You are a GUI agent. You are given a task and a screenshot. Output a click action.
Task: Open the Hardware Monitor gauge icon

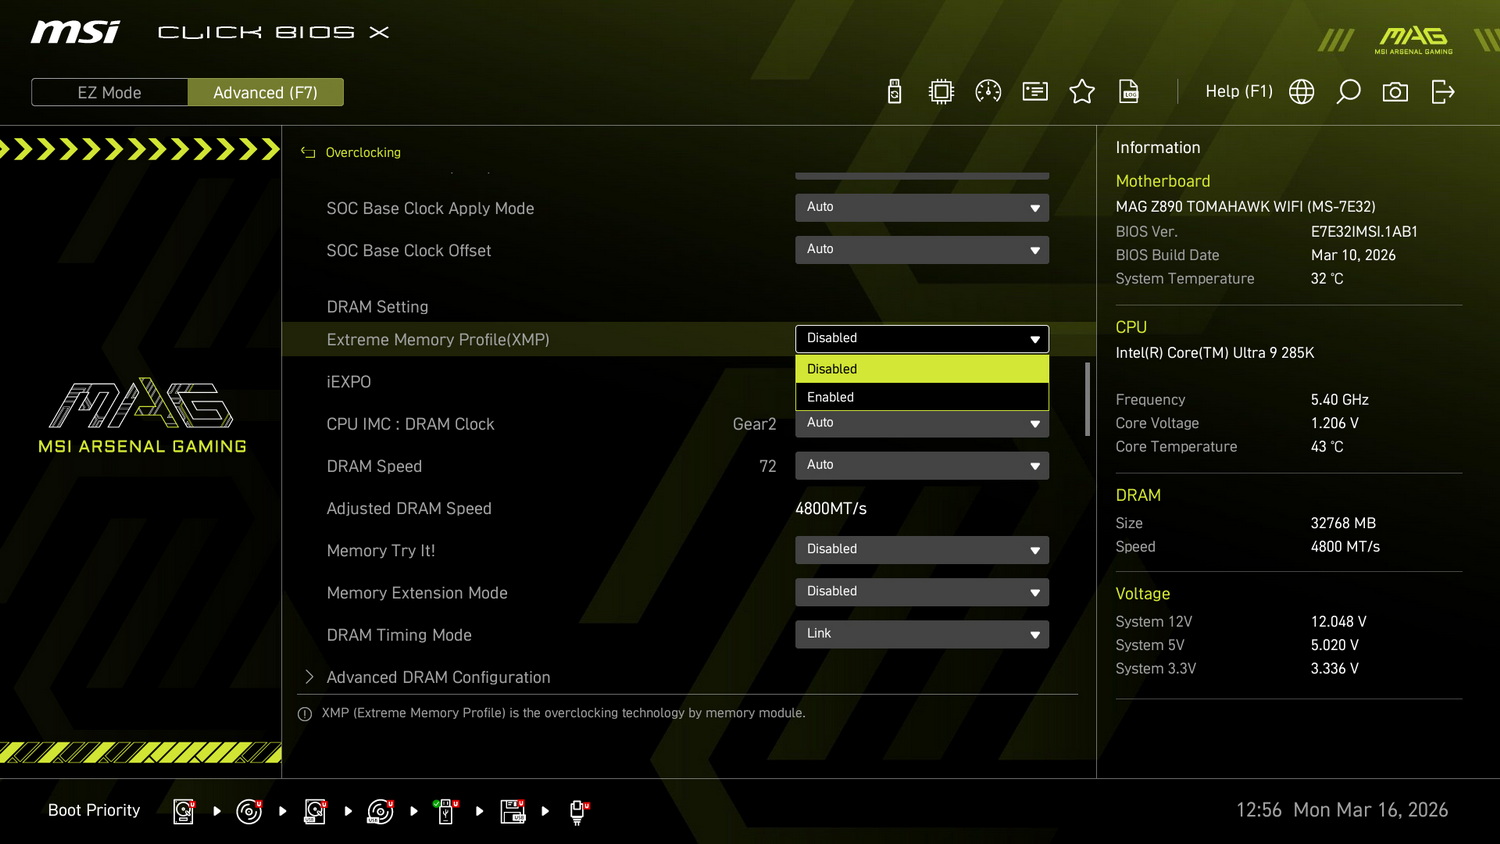988,91
